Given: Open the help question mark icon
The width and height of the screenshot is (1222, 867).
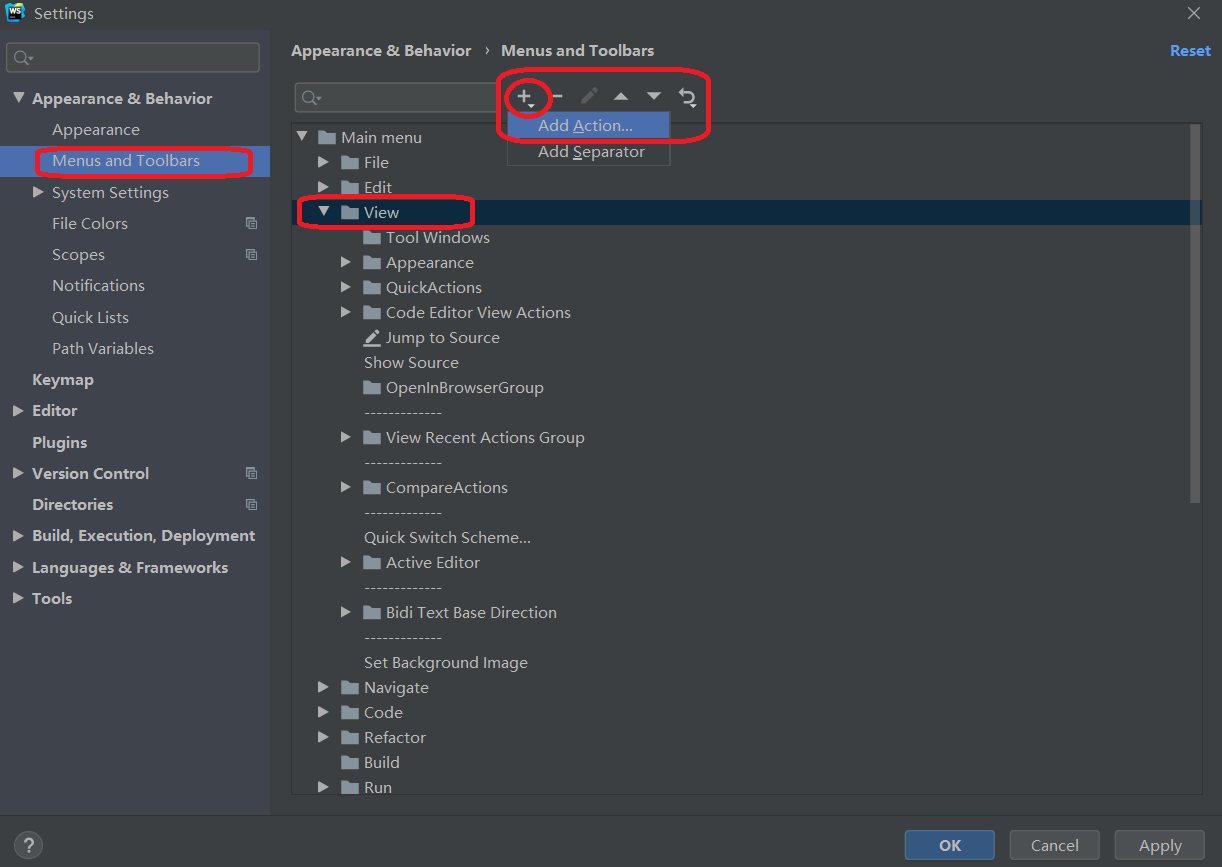Looking at the screenshot, I should point(28,844).
